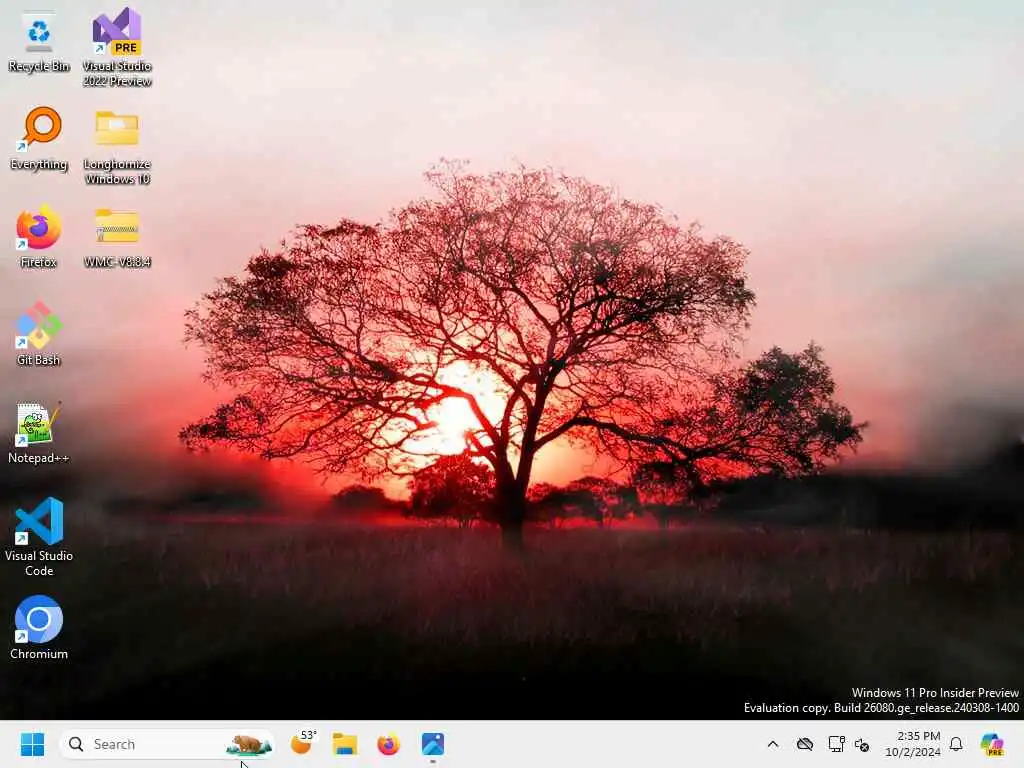Viewport: 1024px width, 768px height.
Task: Click the search highlight image in Search box
Action: point(249,744)
